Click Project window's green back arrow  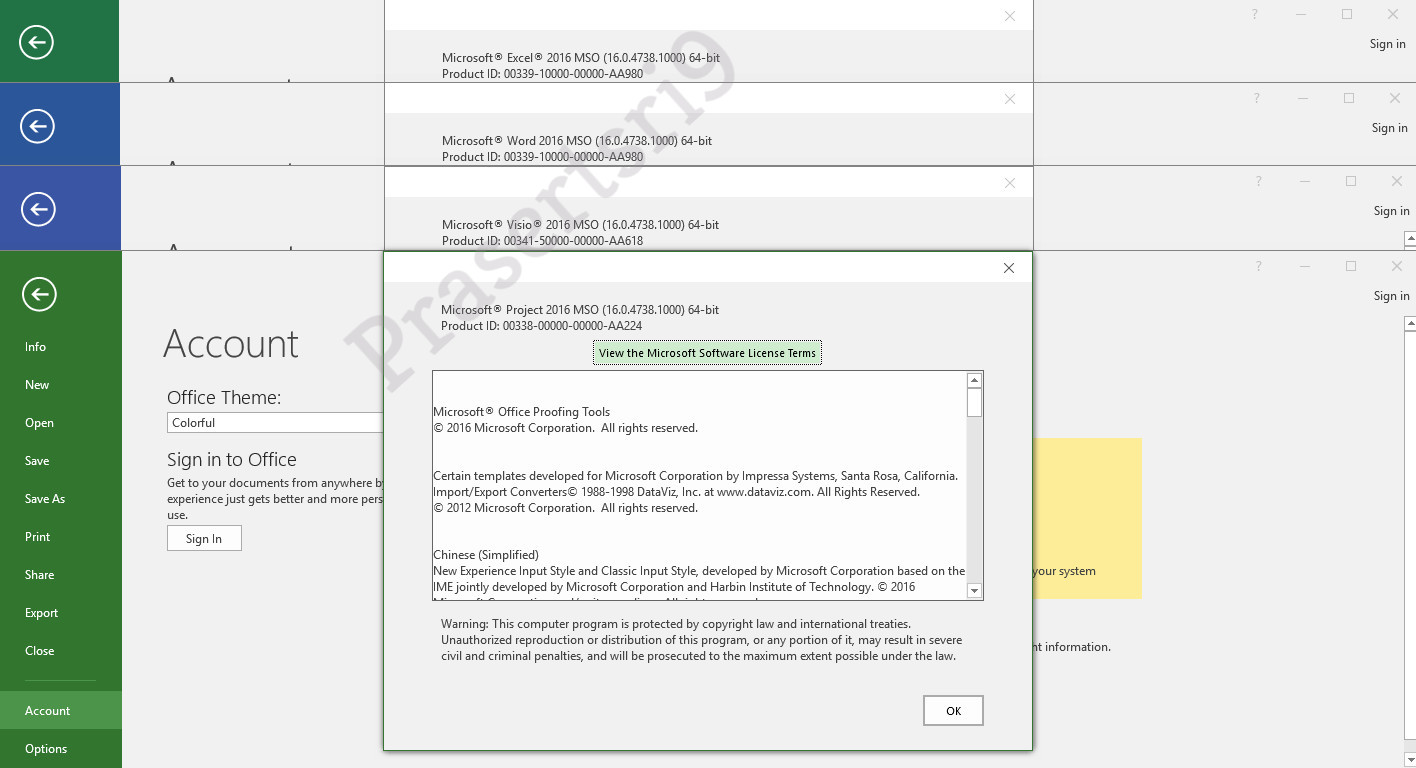tap(38, 294)
